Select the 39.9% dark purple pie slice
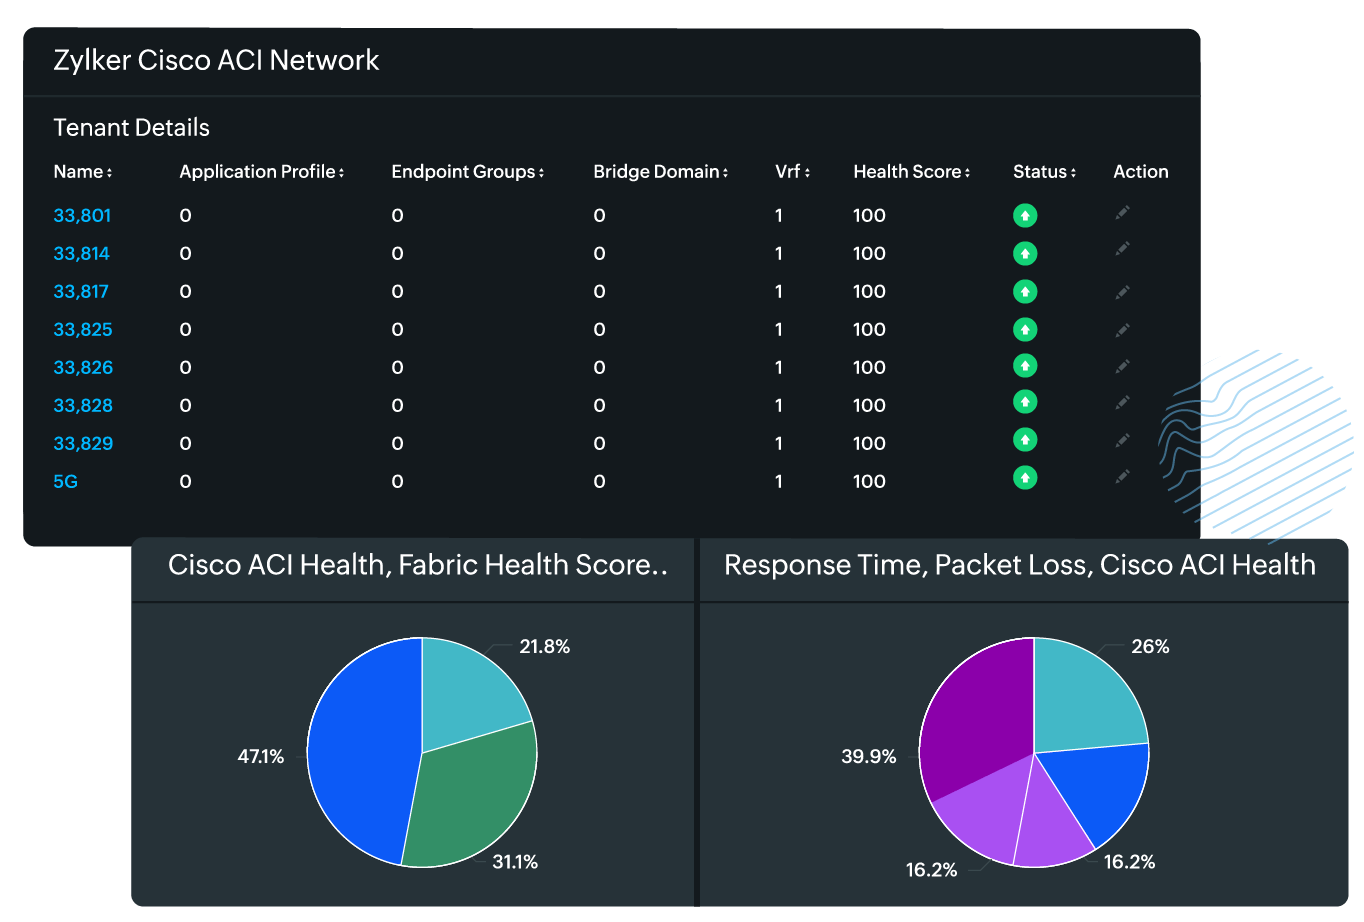The image size is (1364, 922). coord(975,720)
